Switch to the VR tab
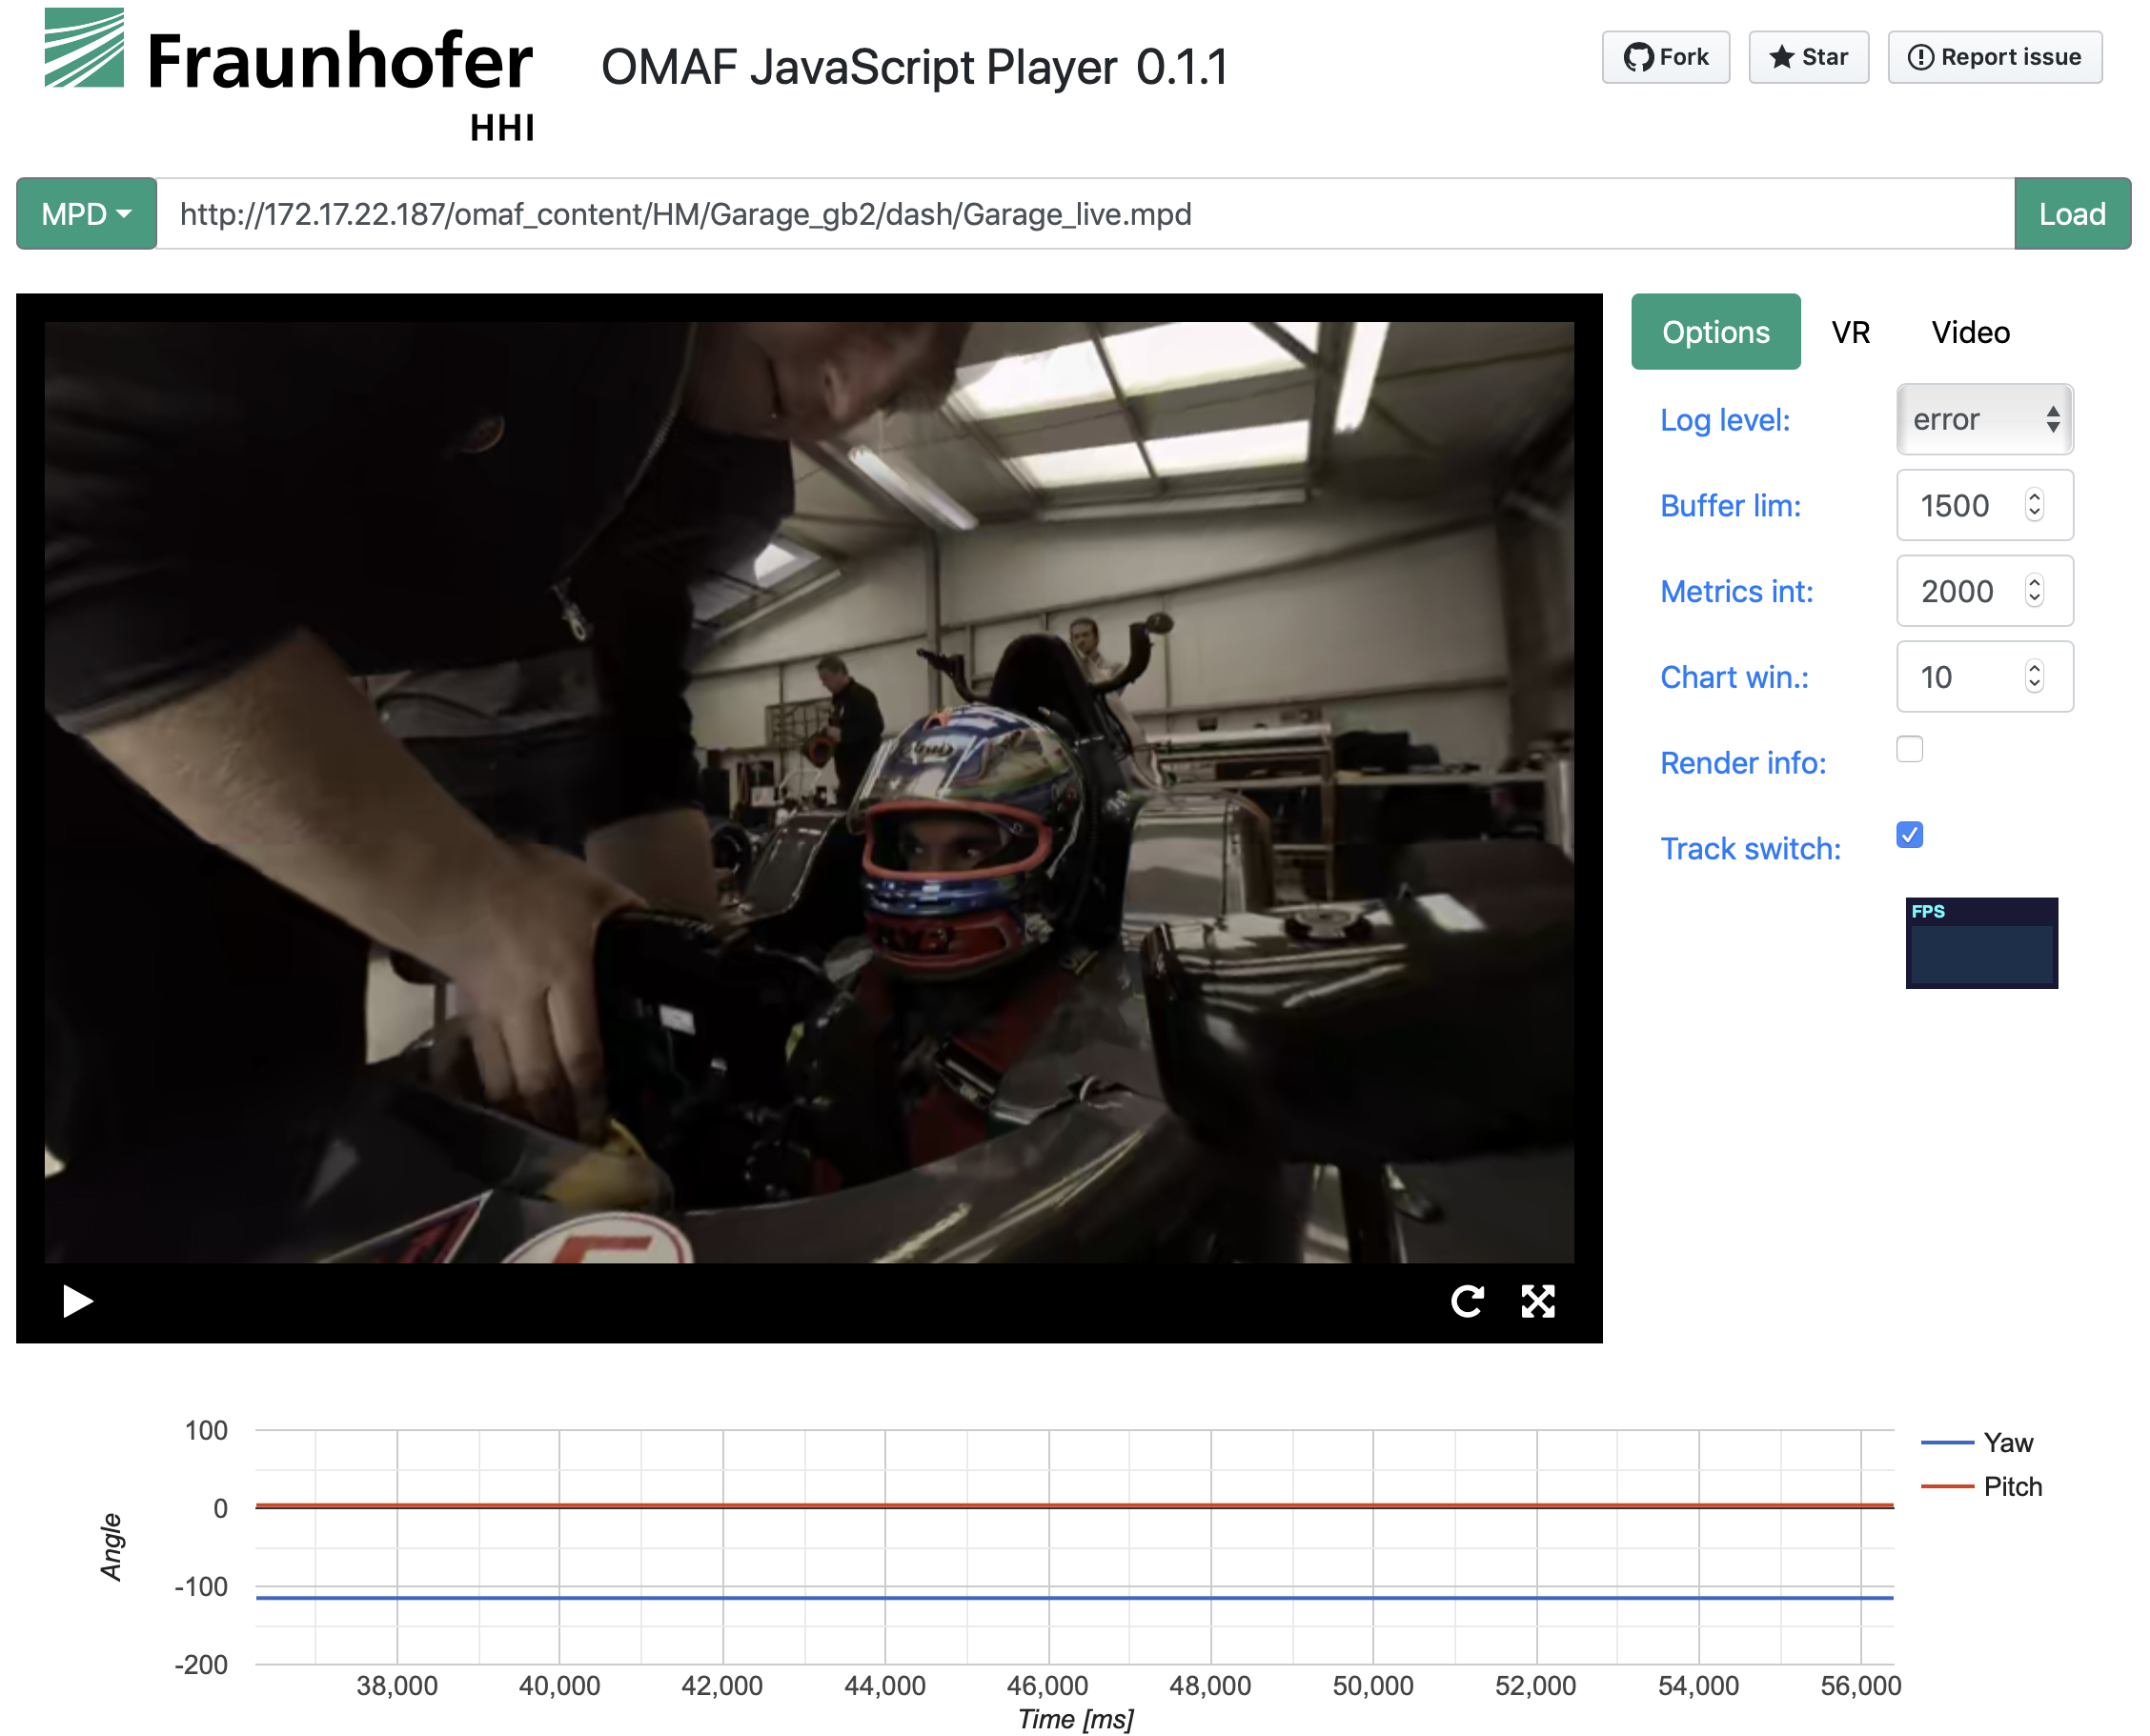2150x1736 pixels. pos(1850,332)
